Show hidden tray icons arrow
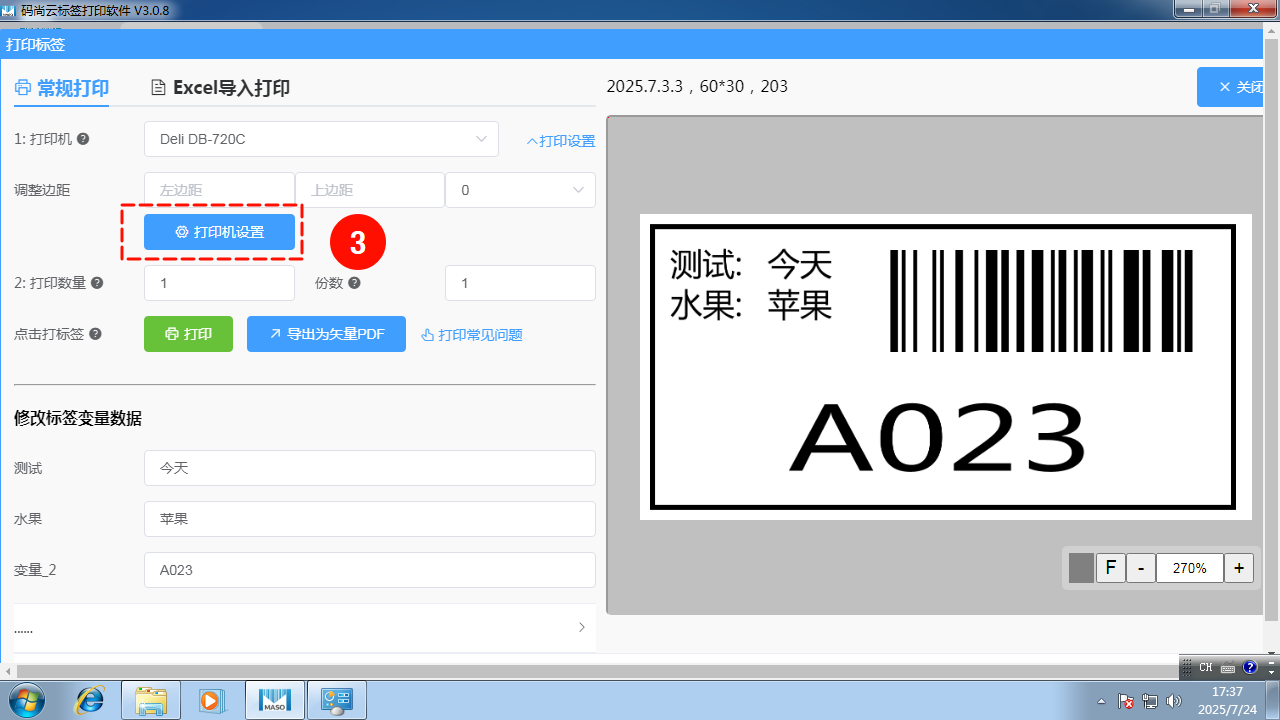 (x=1101, y=701)
